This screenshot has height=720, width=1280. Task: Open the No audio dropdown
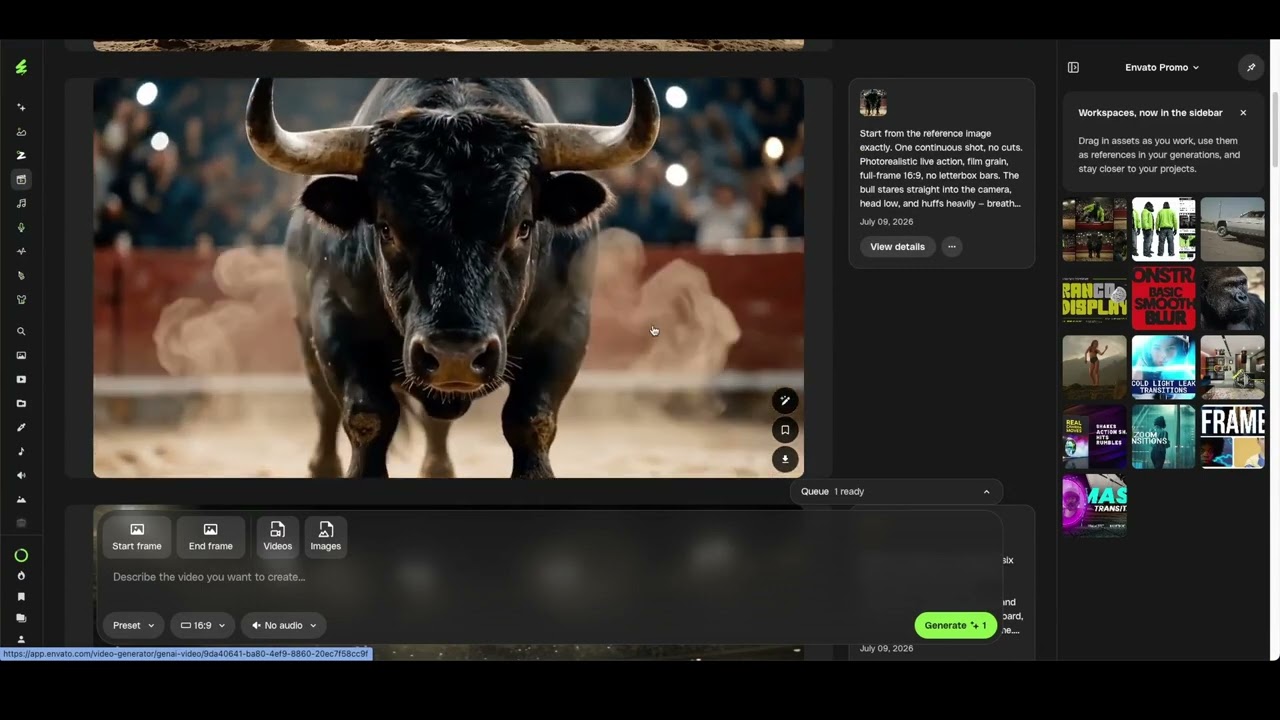284,625
